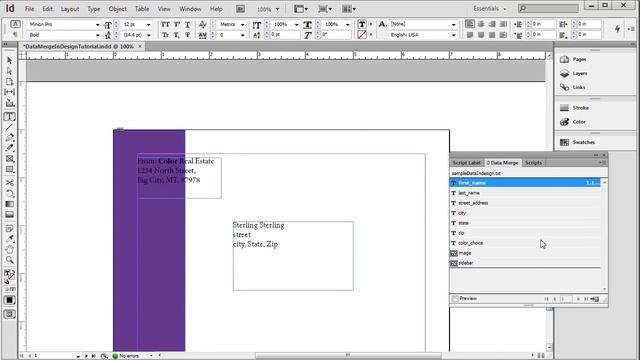Select the Selection tool arrow

click(9, 60)
